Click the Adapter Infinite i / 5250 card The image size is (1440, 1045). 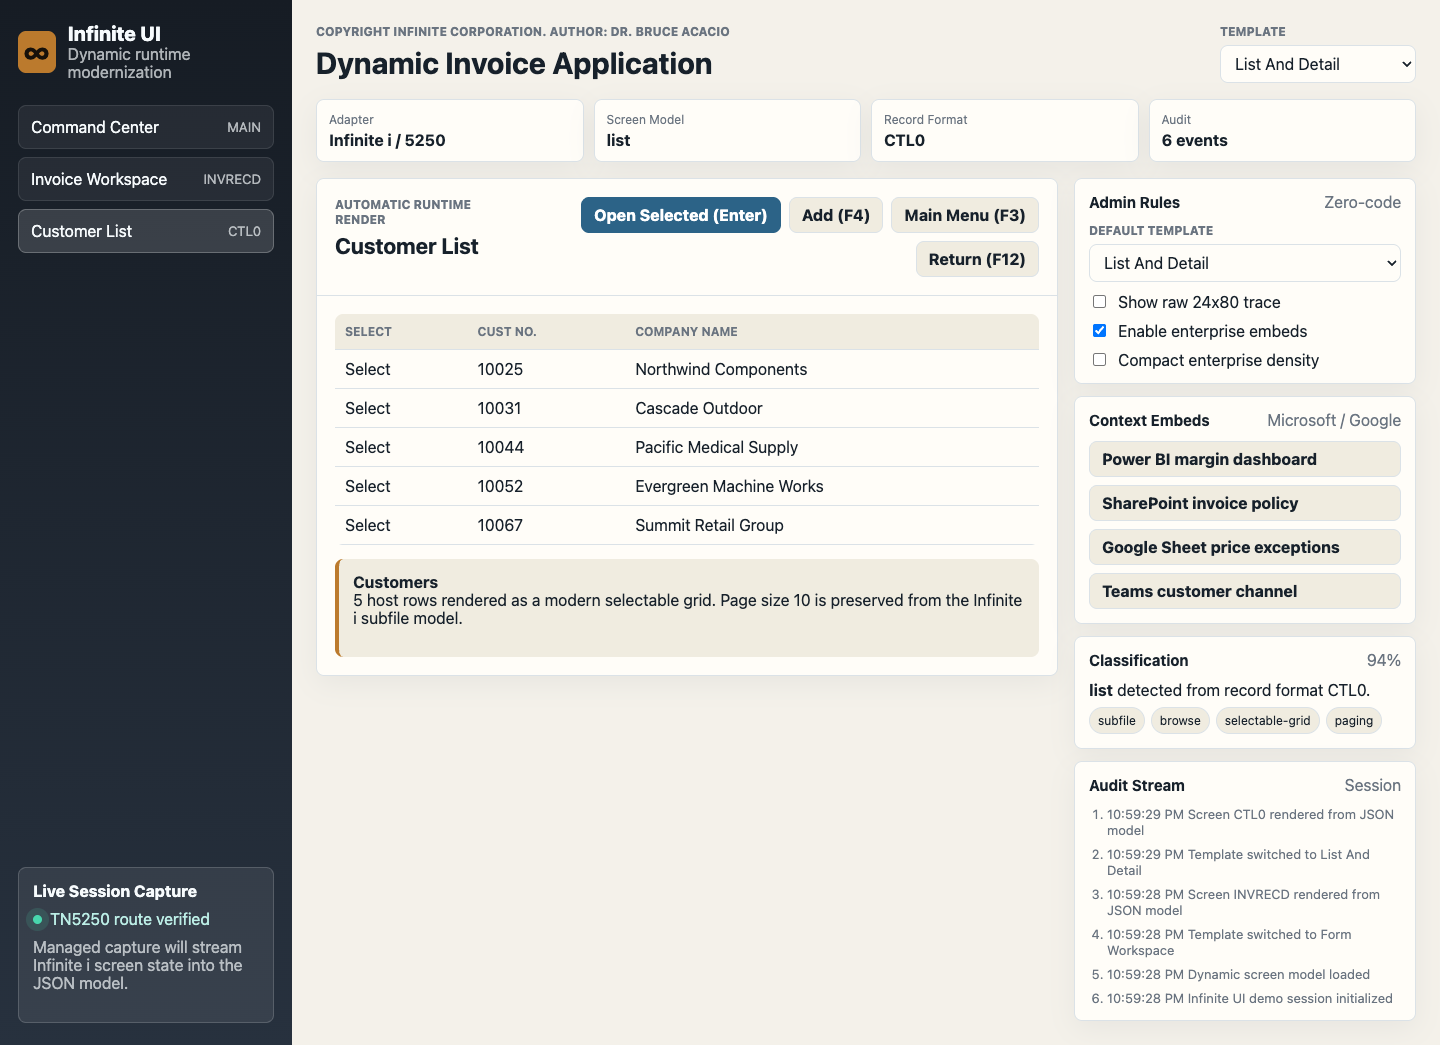coord(449,130)
